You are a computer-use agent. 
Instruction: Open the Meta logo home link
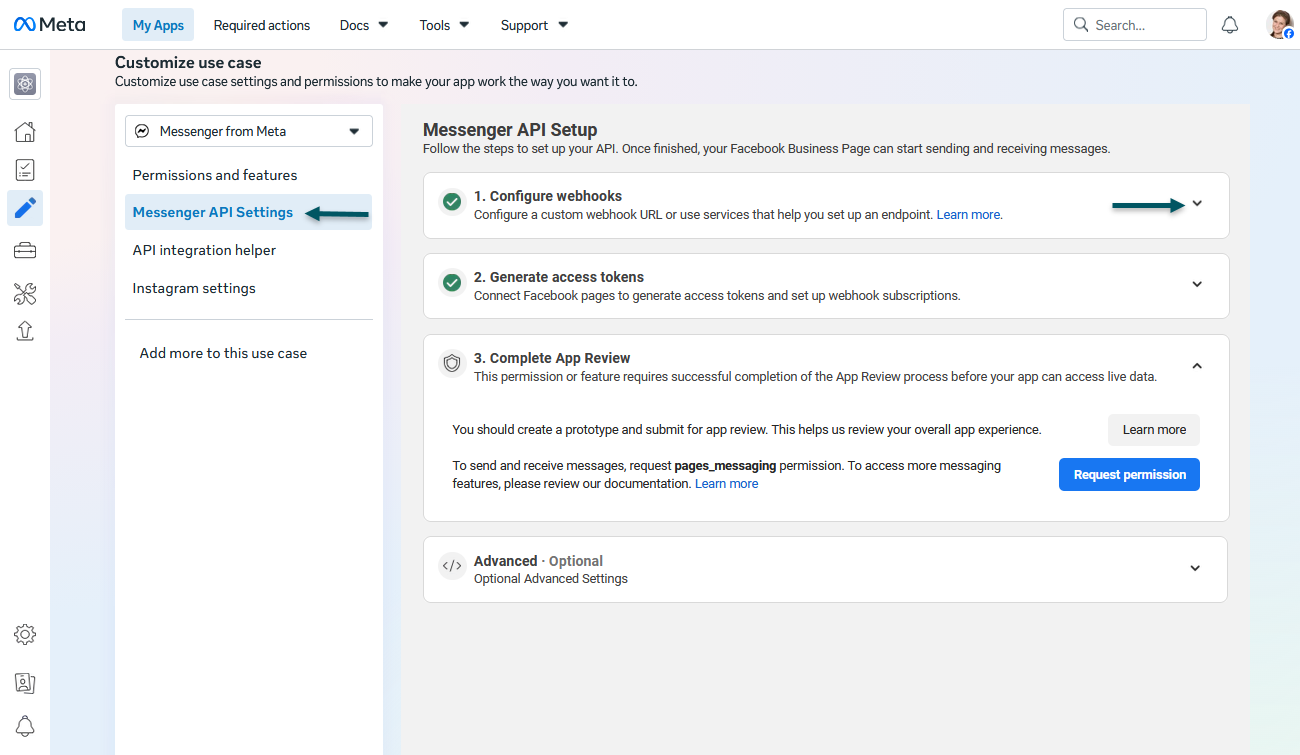[x=50, y=25]
